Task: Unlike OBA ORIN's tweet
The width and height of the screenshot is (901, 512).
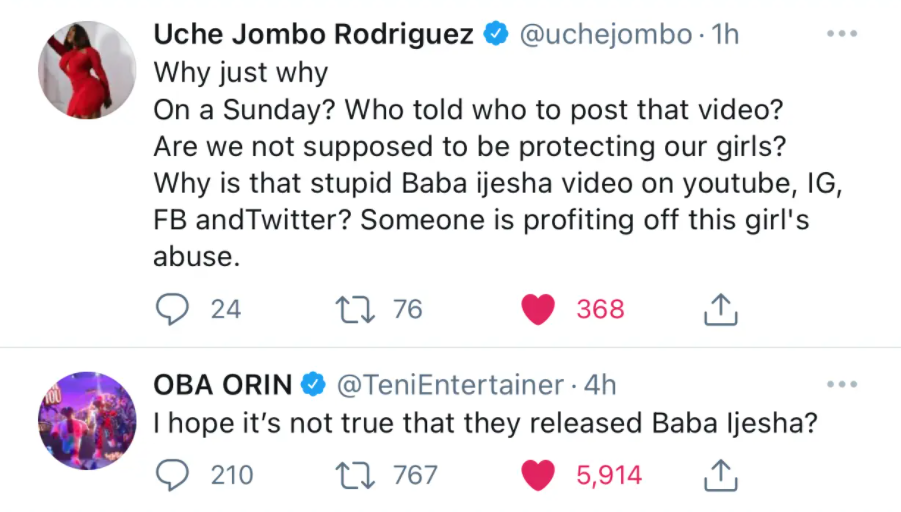Action: [x=538, y=474]
